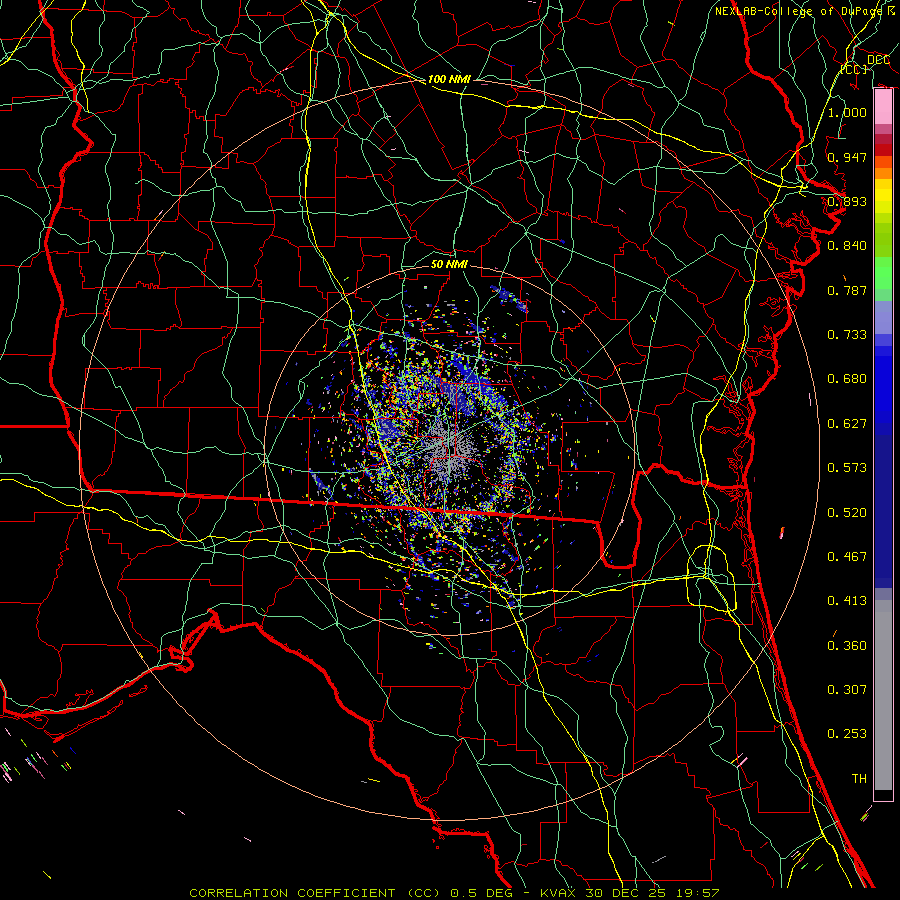Click the 0.787 legend value

(x=847, y=290)
